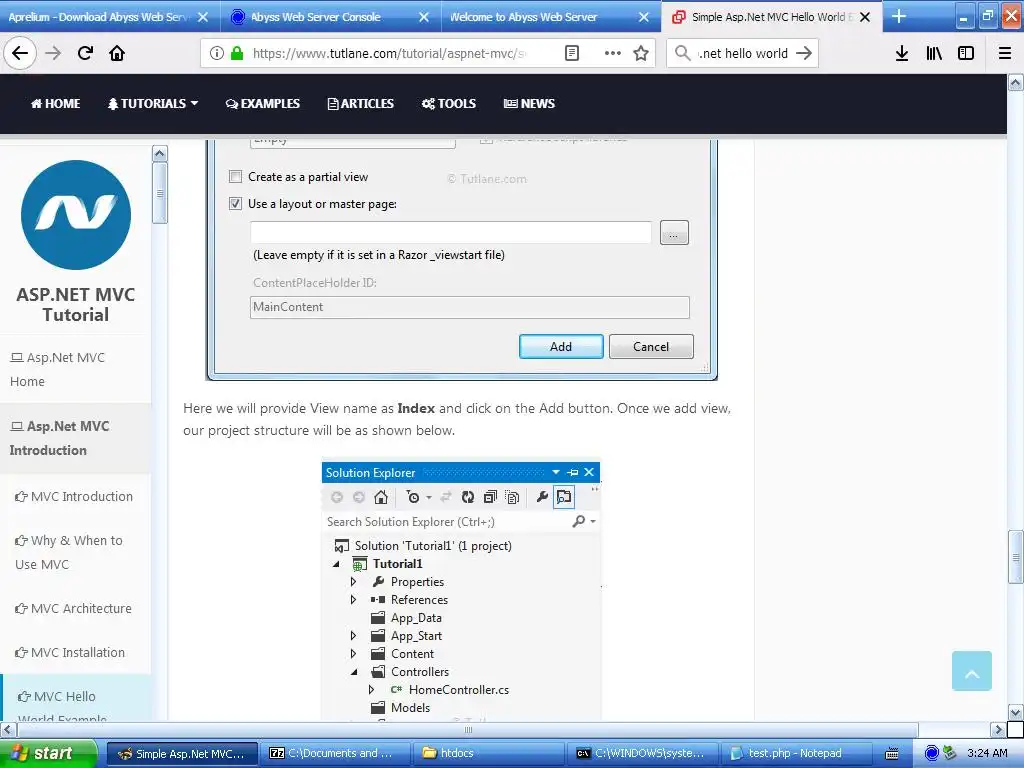Switch to Simple Asp.Net MVC Firefox taskbar item
Image resolution: width=1024 pixels, height=768 pixels.
coord(181,753)
